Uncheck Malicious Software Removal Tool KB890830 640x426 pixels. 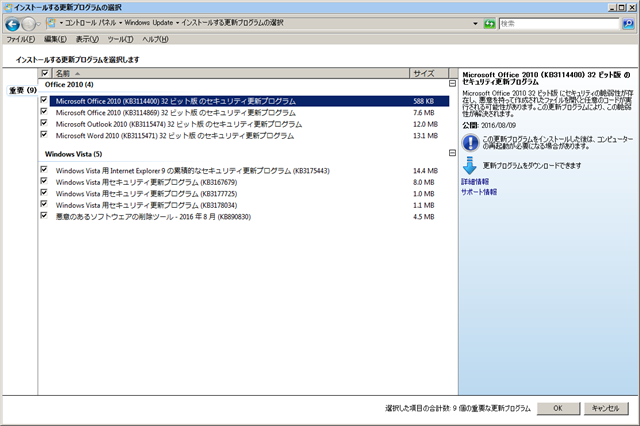pos(44,215)
